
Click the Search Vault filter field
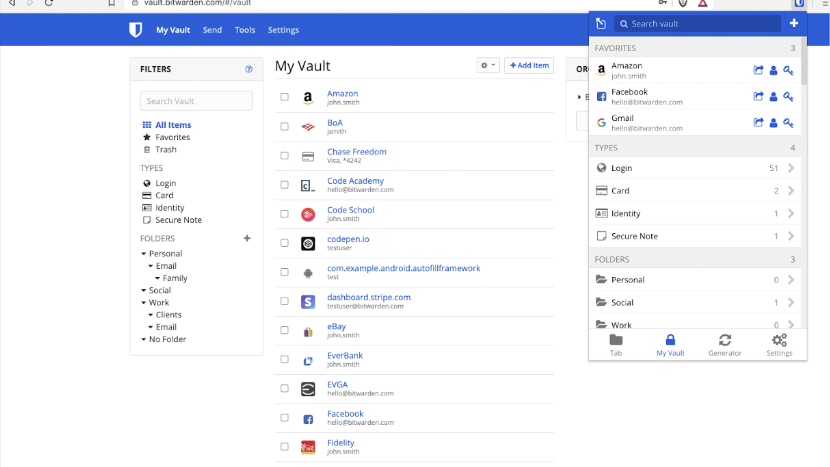[196, 101]
